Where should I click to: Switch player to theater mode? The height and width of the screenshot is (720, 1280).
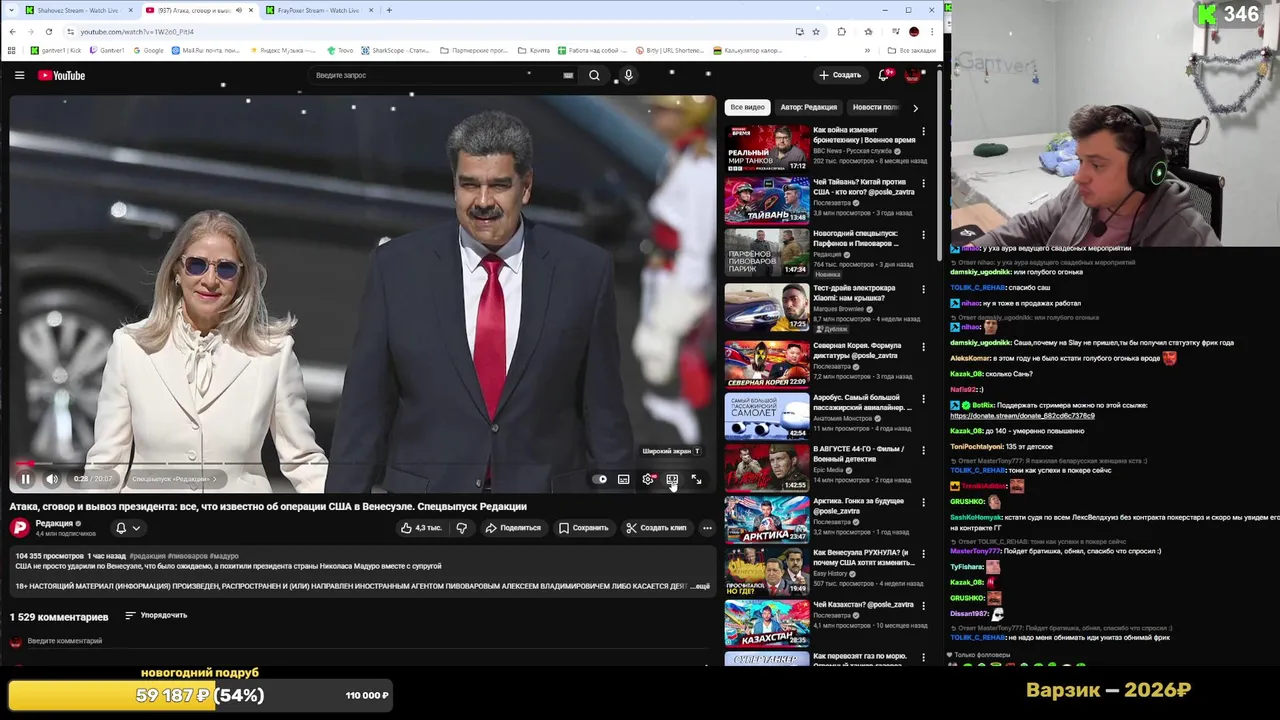672,479
